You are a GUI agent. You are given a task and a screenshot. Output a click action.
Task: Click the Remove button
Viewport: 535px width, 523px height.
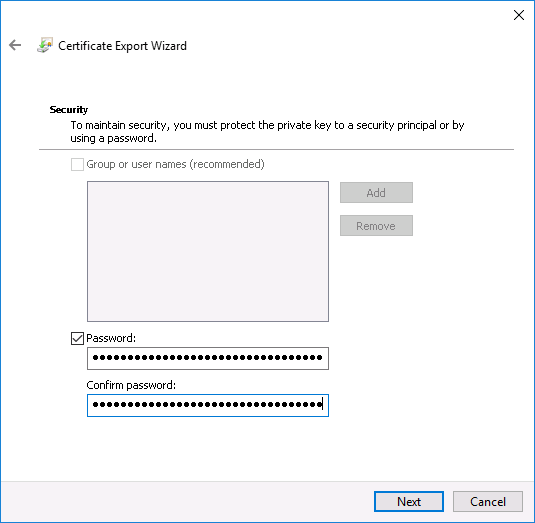[376, 226]
